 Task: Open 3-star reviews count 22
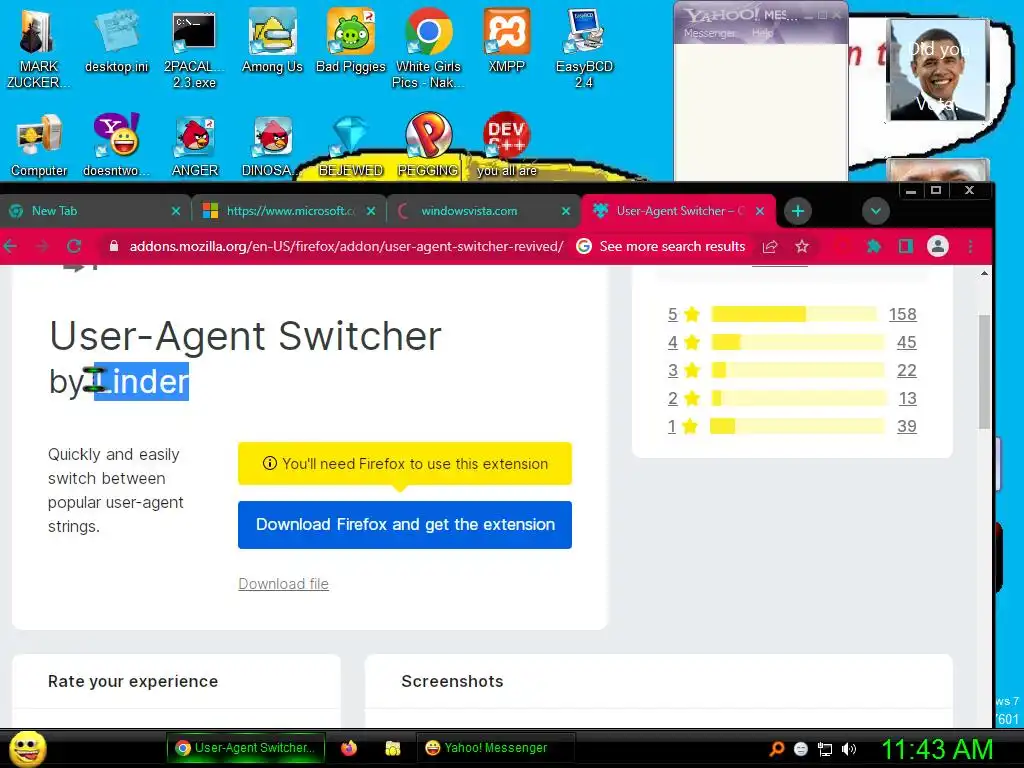(906, 370)
